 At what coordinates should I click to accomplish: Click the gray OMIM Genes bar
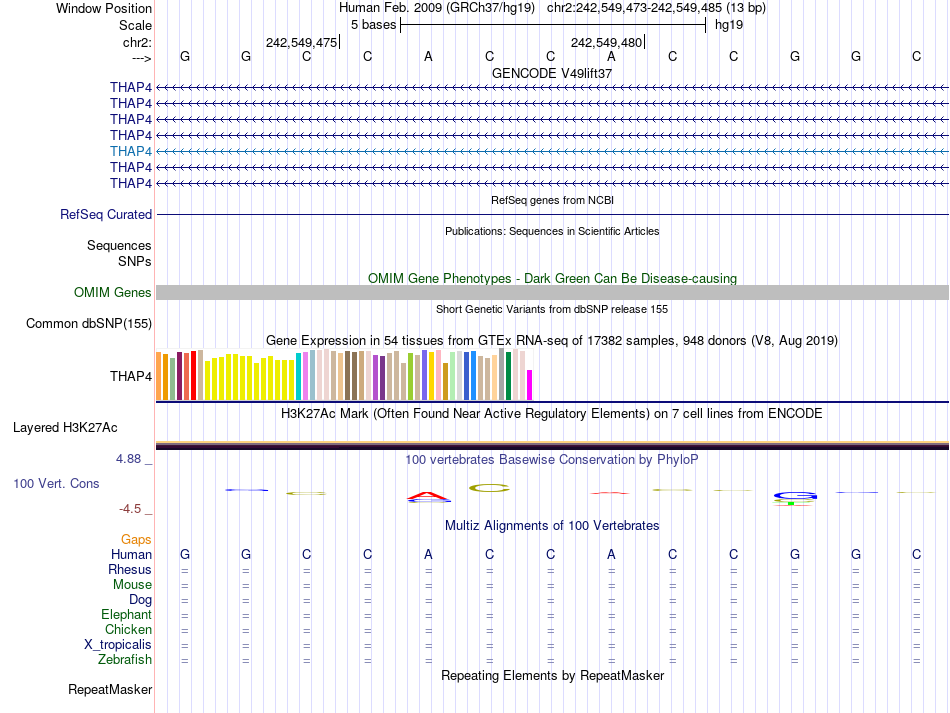point(552,293)
